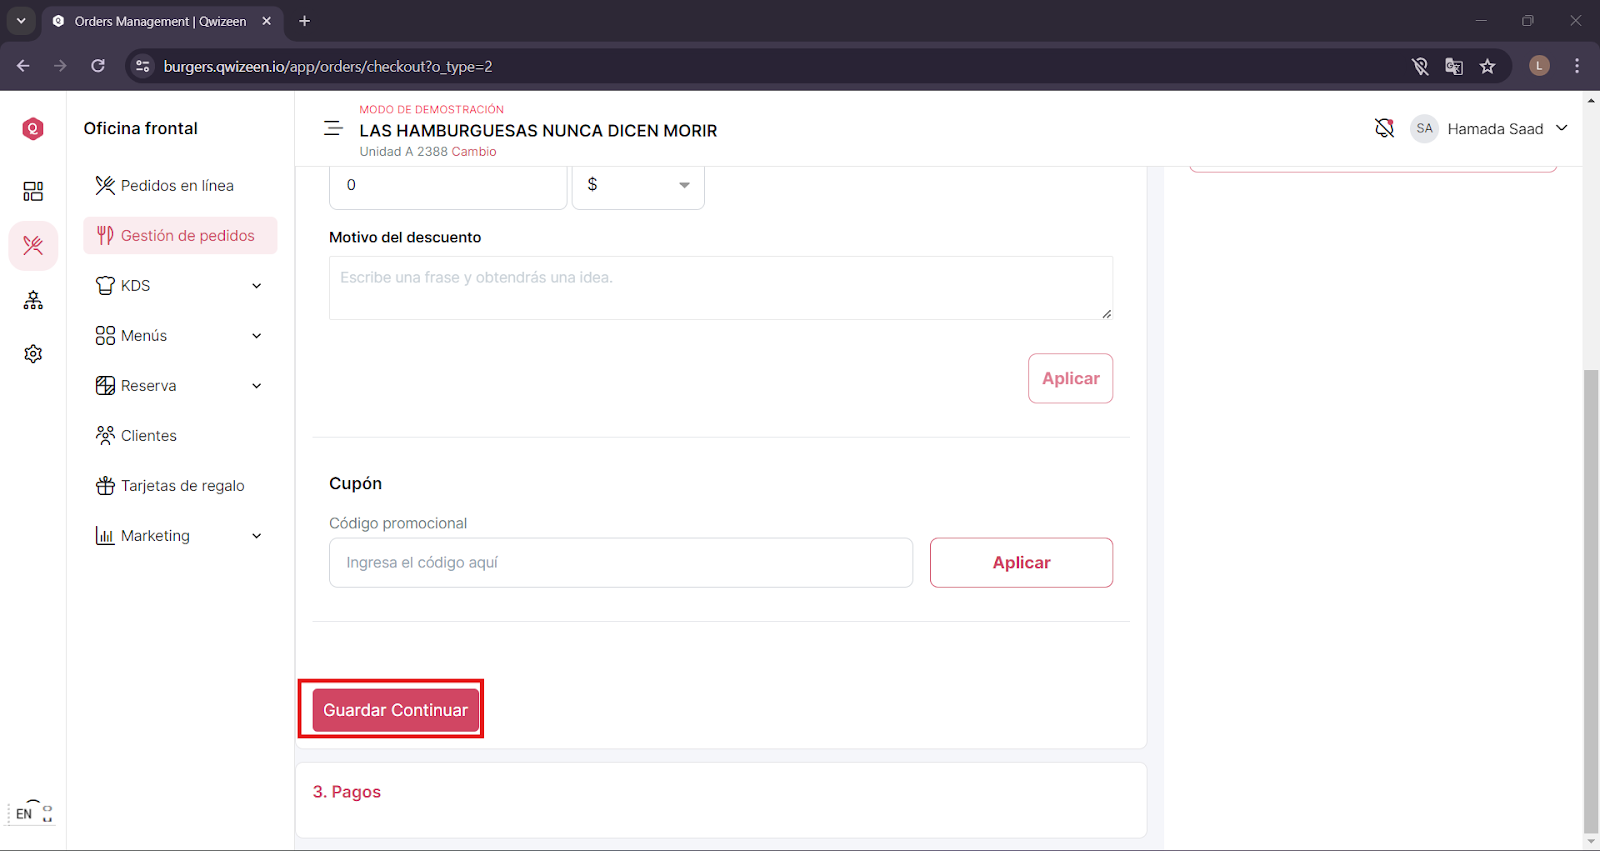
Task: Bookmark the page with the star icon
Action: (x=1488, y=66)
